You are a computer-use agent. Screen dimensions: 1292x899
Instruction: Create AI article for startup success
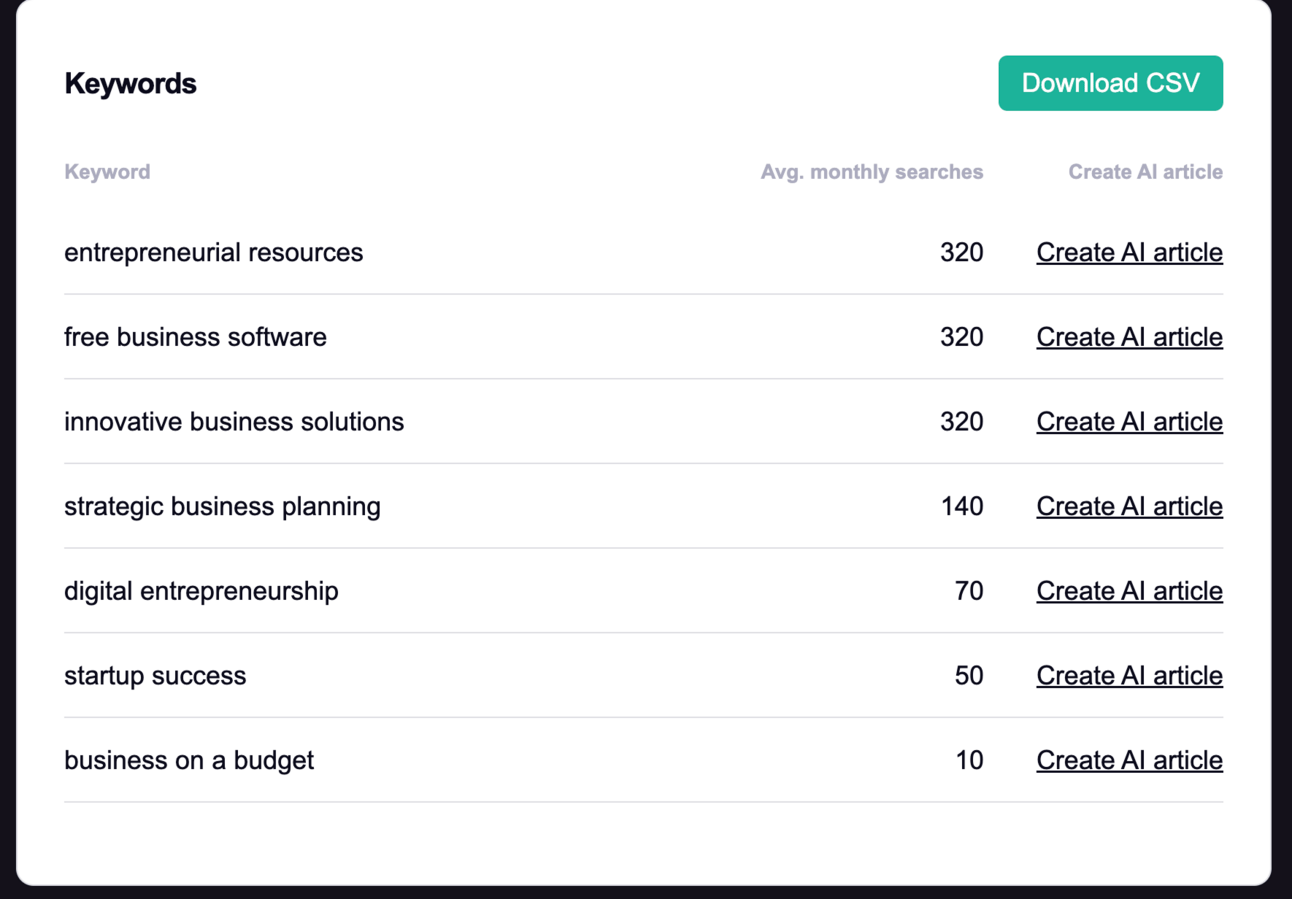1129,676
